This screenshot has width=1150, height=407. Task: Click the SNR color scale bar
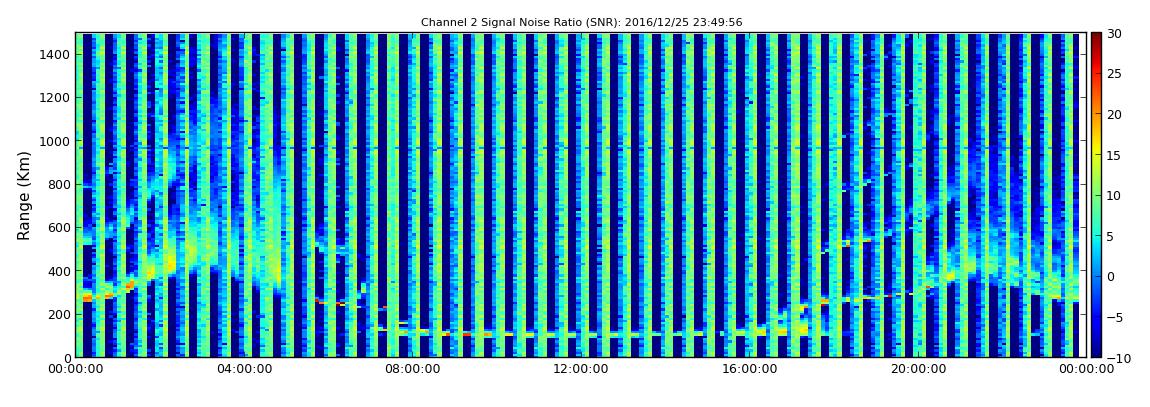pos(1096,195)
